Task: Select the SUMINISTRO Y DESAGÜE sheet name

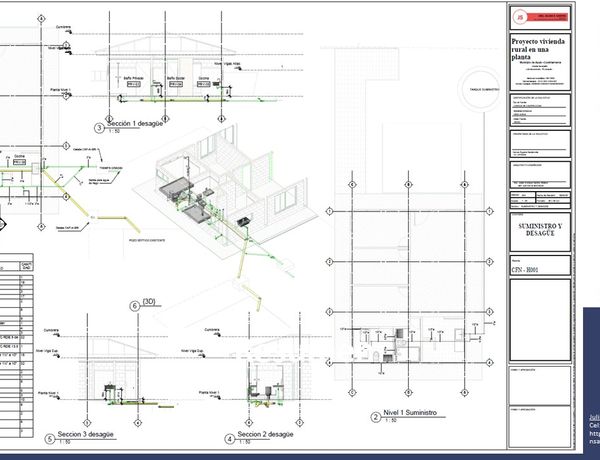Action: 540,231
